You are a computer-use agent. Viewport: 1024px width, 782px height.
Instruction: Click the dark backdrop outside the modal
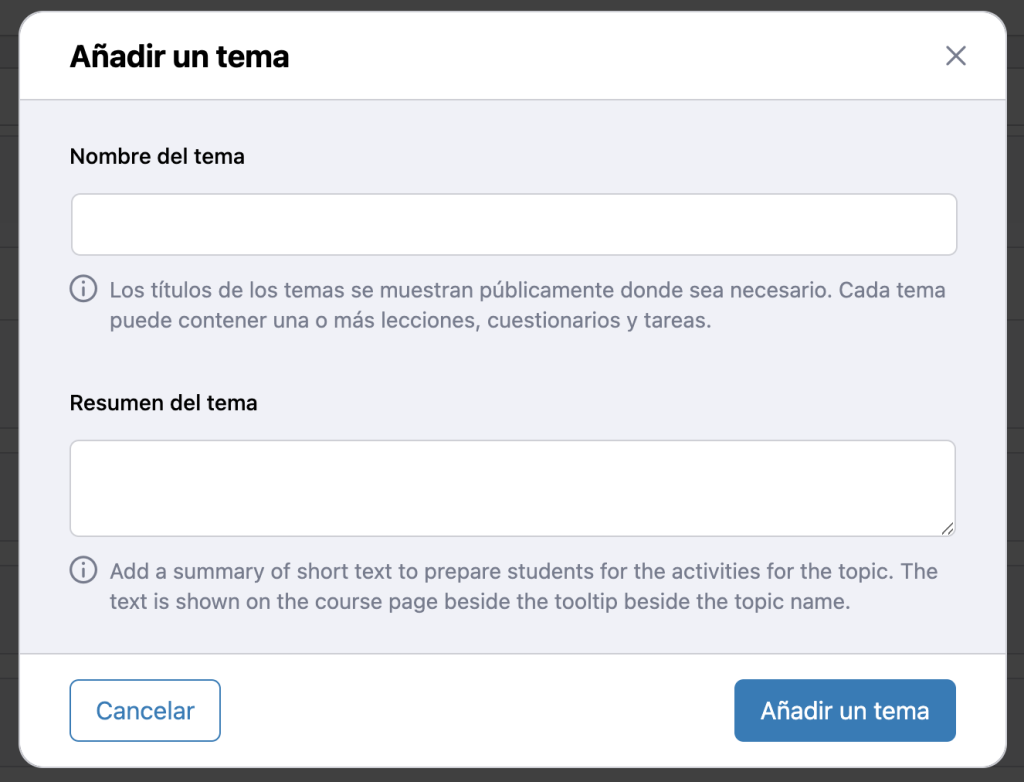coord(8,400)
